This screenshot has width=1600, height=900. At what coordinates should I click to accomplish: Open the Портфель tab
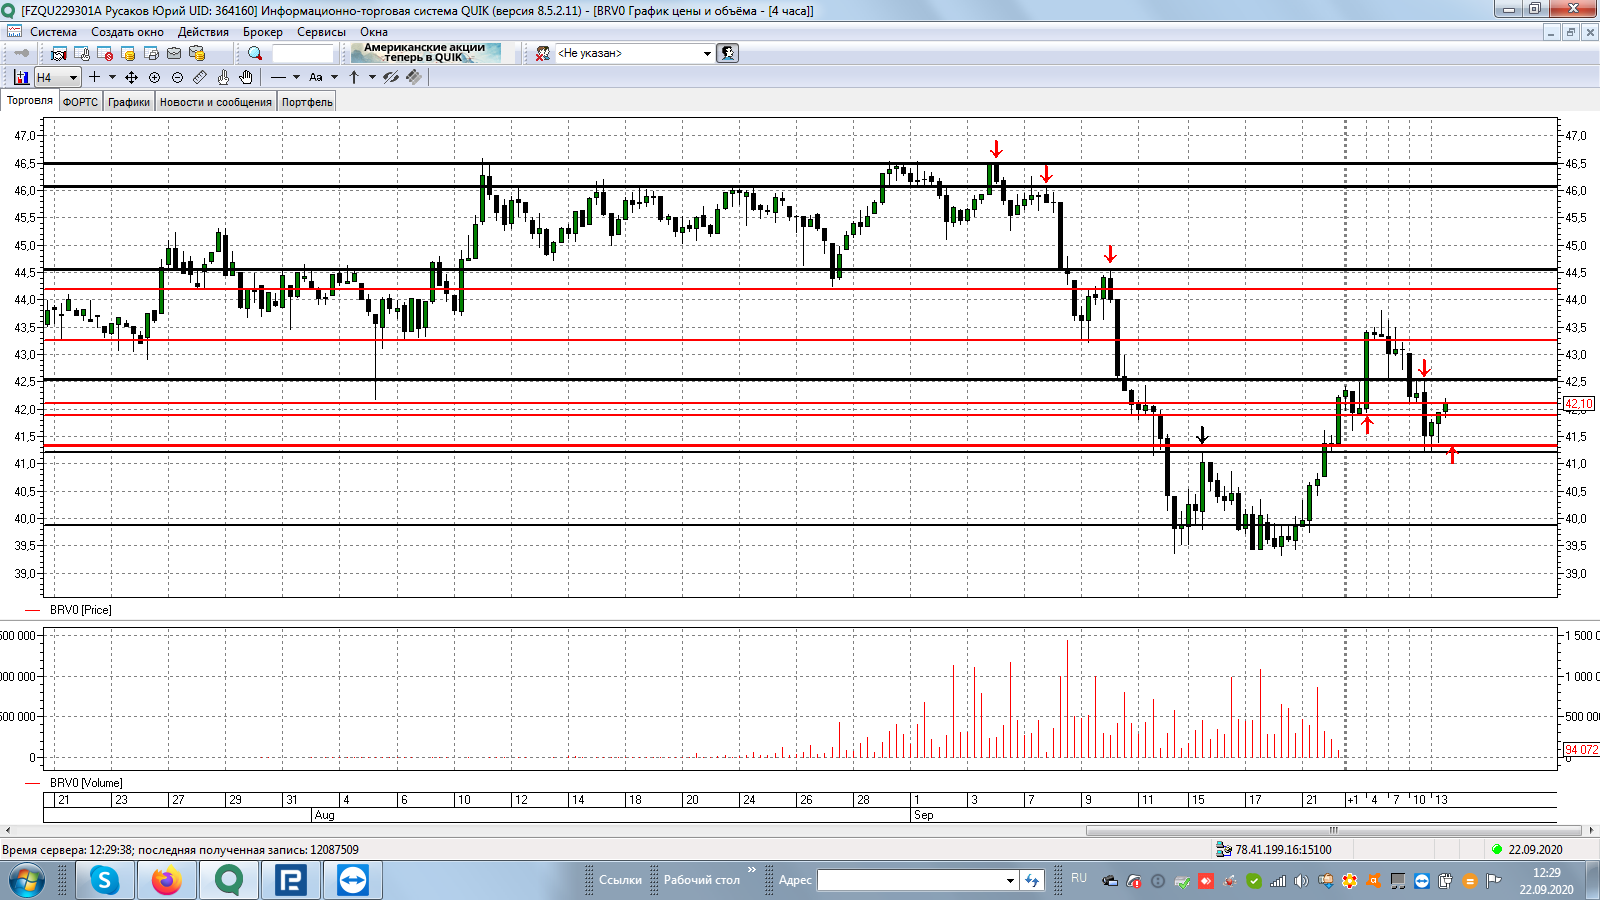[307, 102]
